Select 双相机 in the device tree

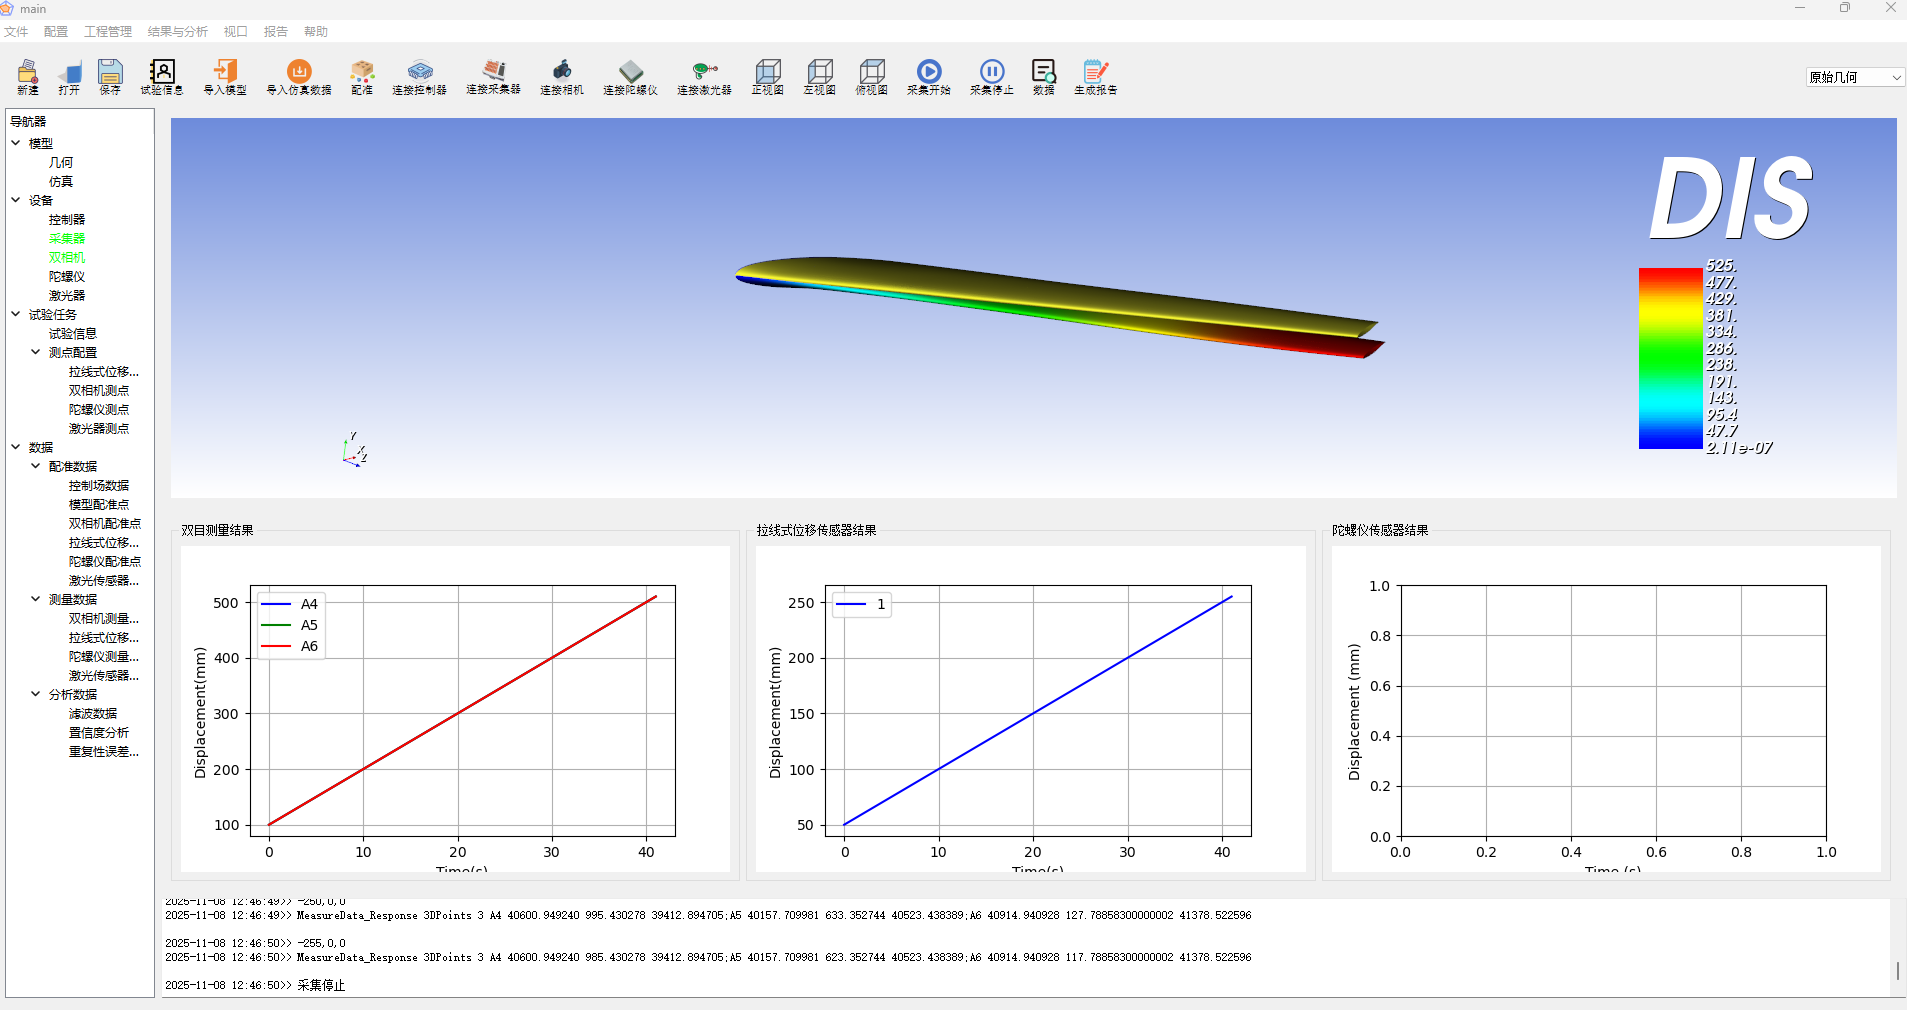(x=67, y=257)
